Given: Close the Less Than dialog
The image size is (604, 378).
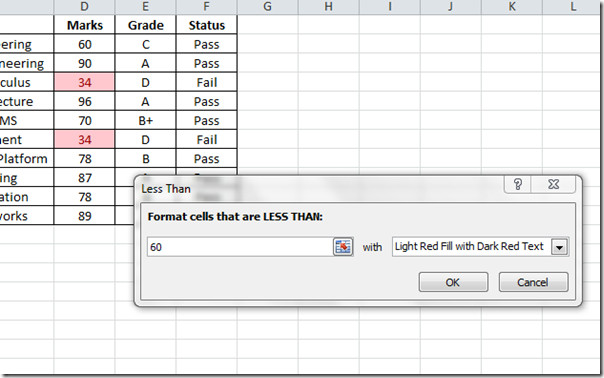Looking at the screenshot, I should 554,185.
